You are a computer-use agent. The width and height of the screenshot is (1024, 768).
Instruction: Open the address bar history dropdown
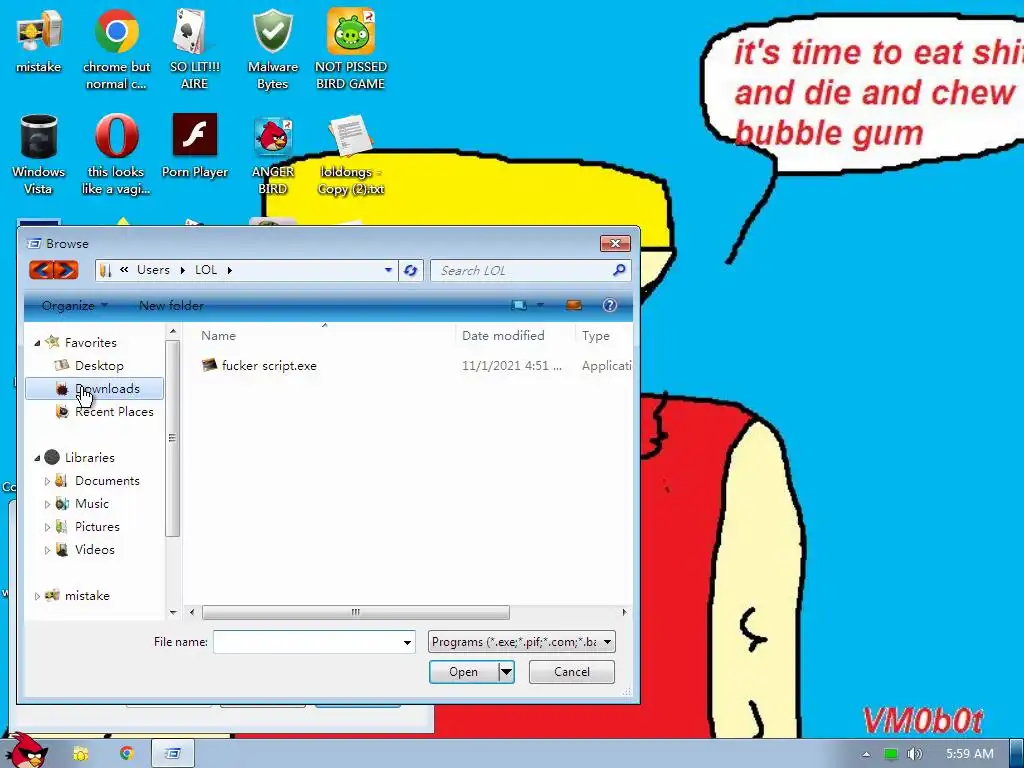point(388,270)
